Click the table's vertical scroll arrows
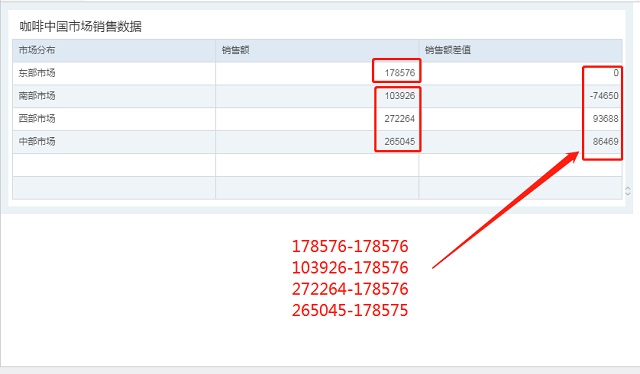The height and width of the screenshot is (374, 640). tap(628, 191)
